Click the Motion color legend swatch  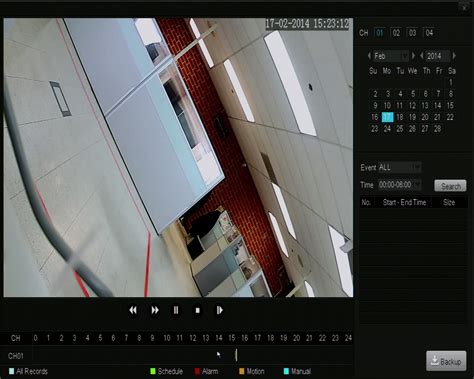(x=242, y=371)
